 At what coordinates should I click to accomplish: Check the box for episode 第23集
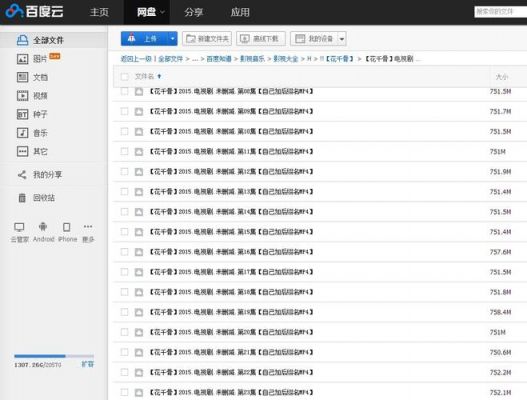tap(125, 392)
